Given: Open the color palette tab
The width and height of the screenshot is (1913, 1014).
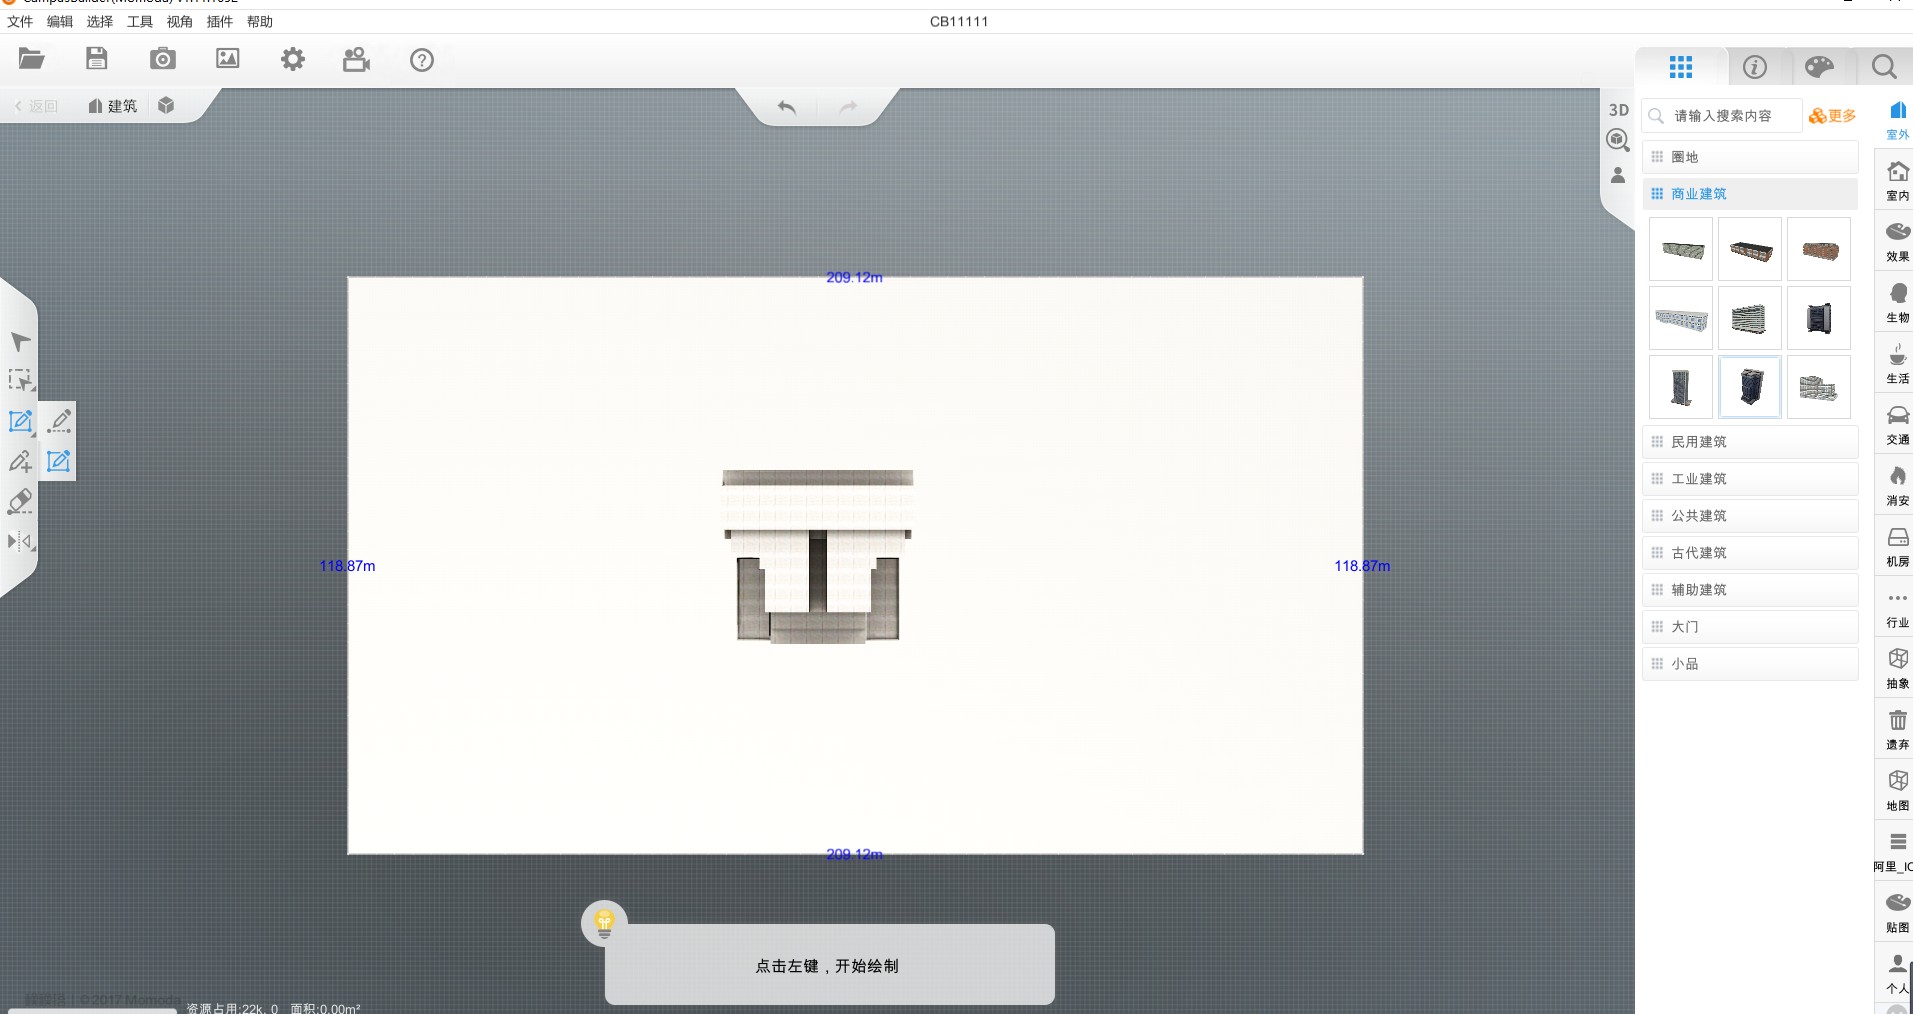Looking at the screenshot, I should [x=1819, y=67].
